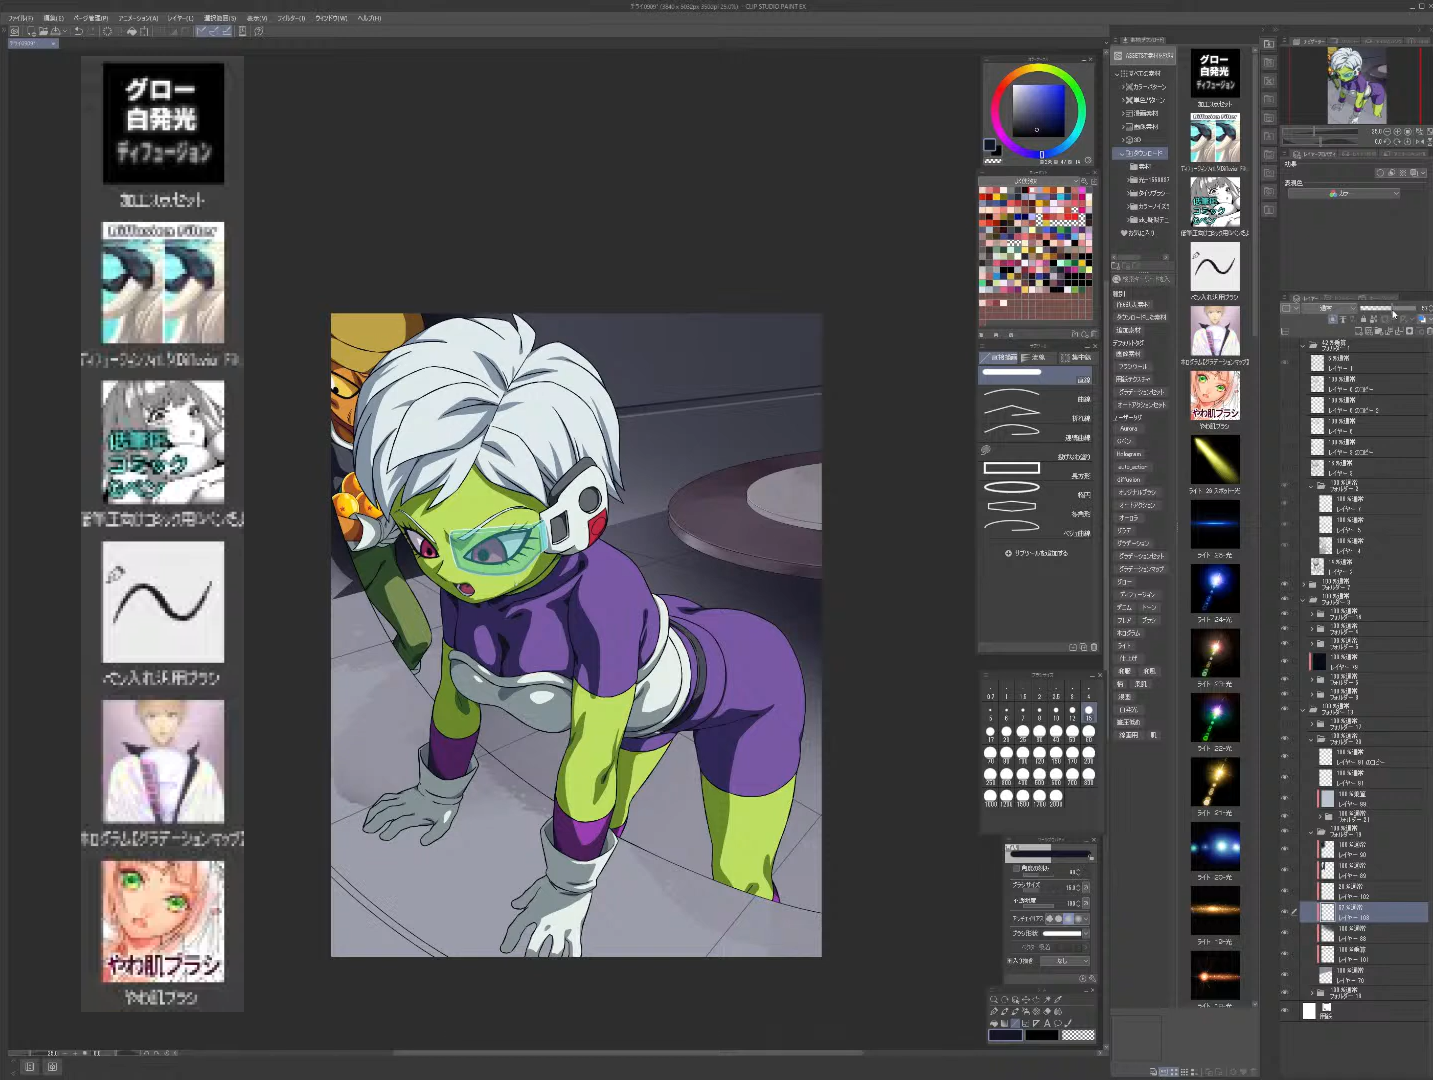Expand the フォルダー 7 layer folder

point(1303,584)
